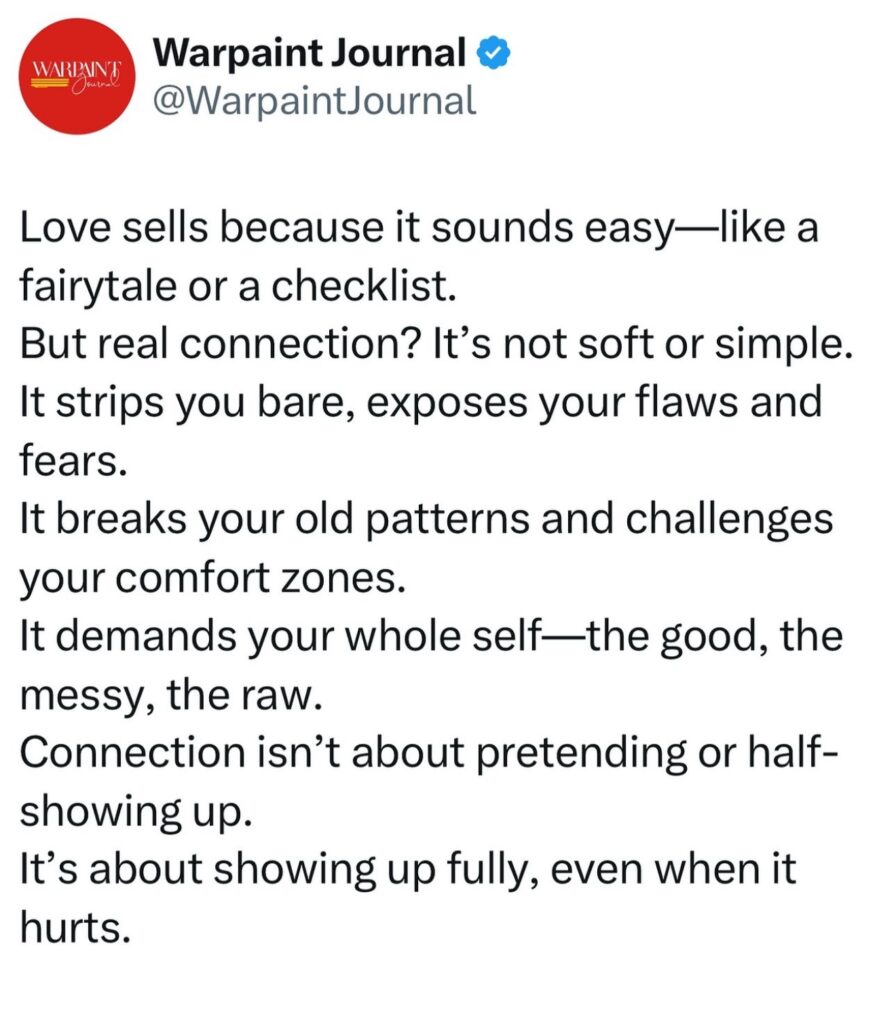This screenshot has height=1024, width=896.
Task: Open the Warpaint Journal red profile avatar
Action: point(78,76)
